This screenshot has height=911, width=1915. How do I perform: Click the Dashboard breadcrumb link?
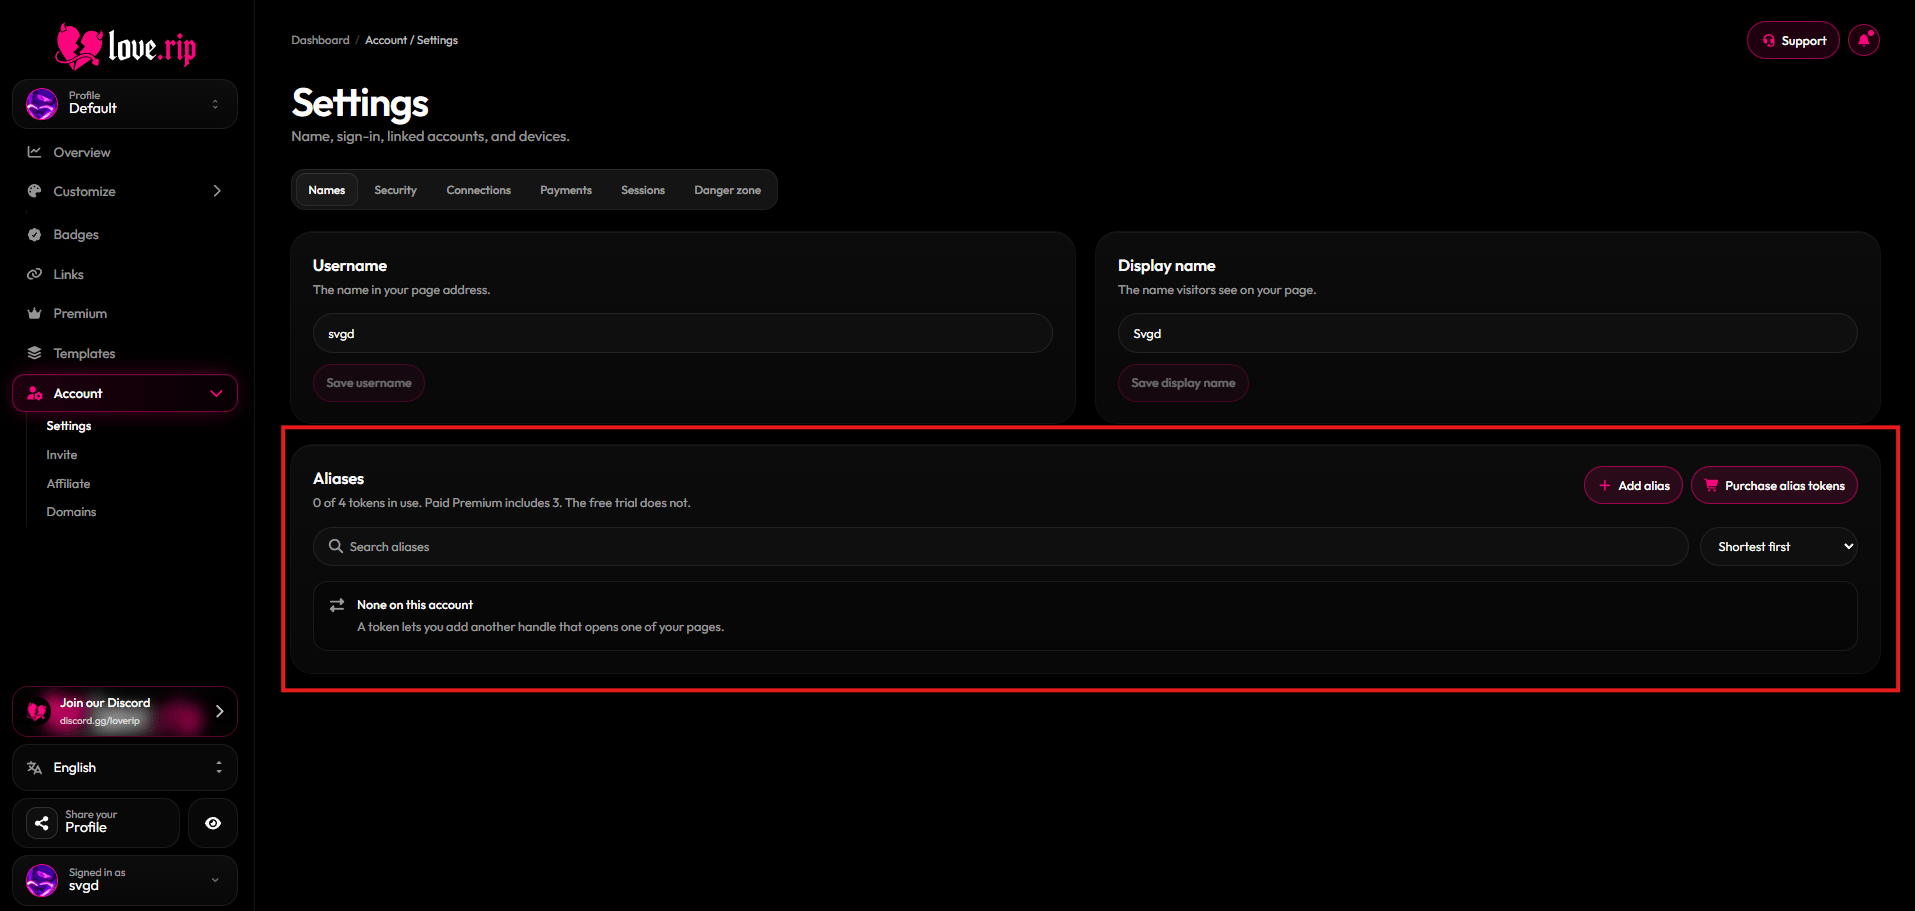coord(320,40)
